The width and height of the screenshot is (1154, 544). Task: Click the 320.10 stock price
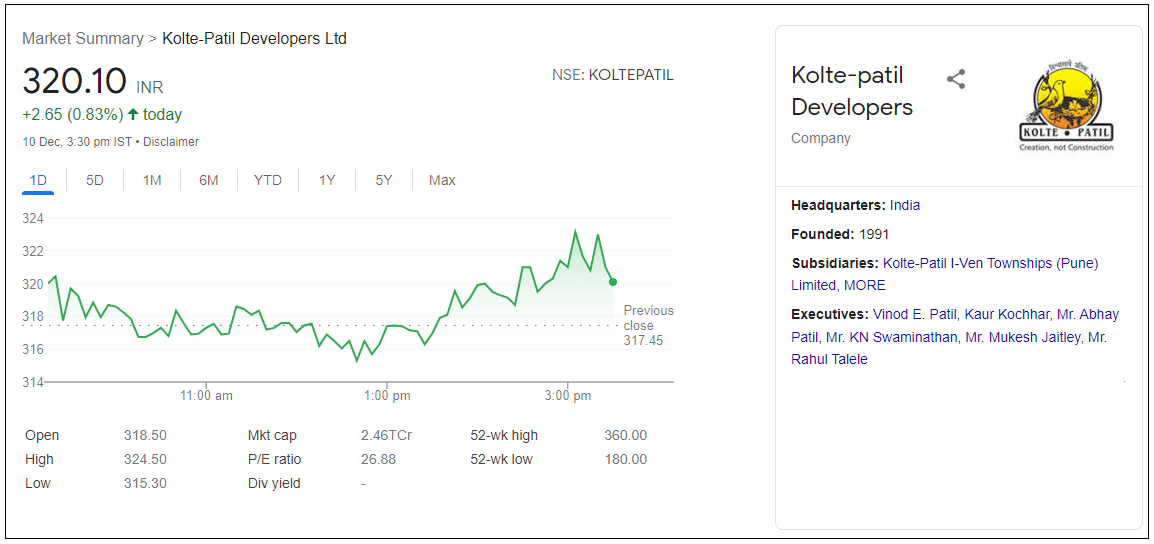(x=75, y=81)
